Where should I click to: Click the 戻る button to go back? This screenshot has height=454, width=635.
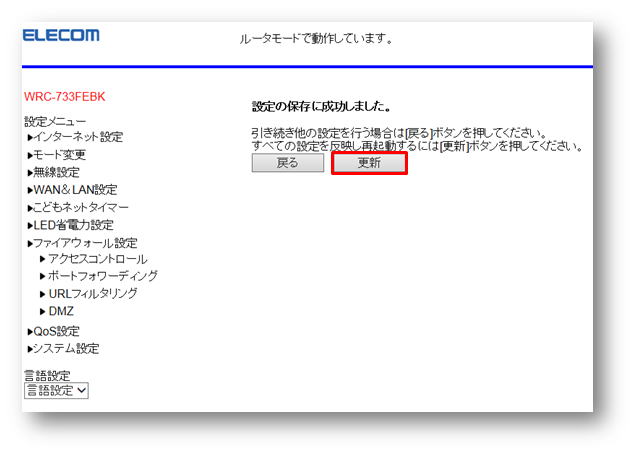coord(288,163)
